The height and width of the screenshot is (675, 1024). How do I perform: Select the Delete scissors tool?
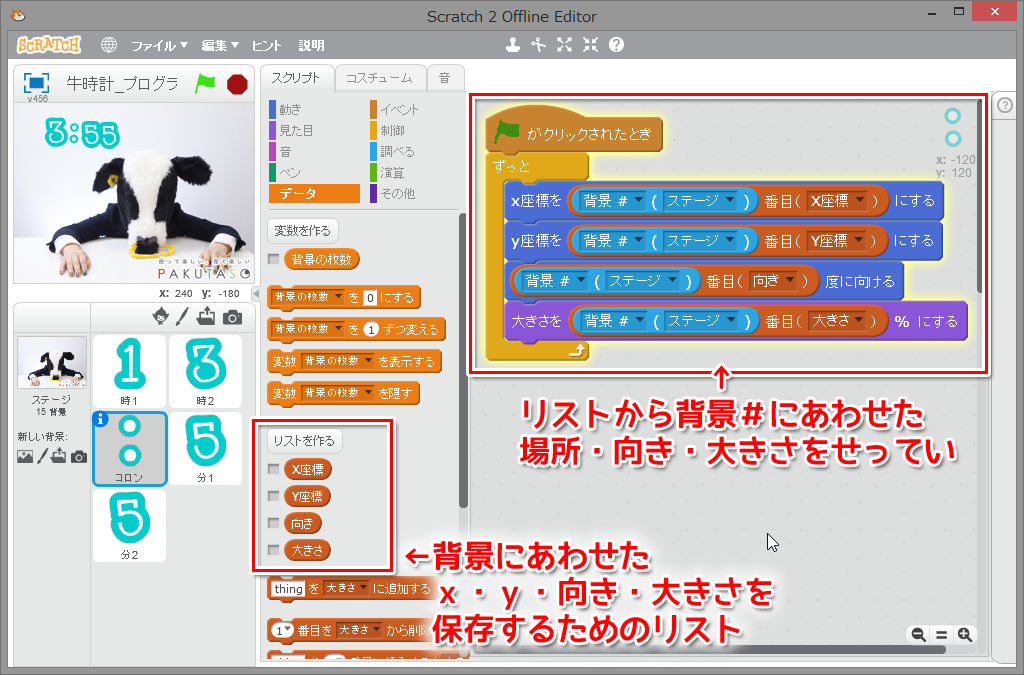[x=538, y=45]
